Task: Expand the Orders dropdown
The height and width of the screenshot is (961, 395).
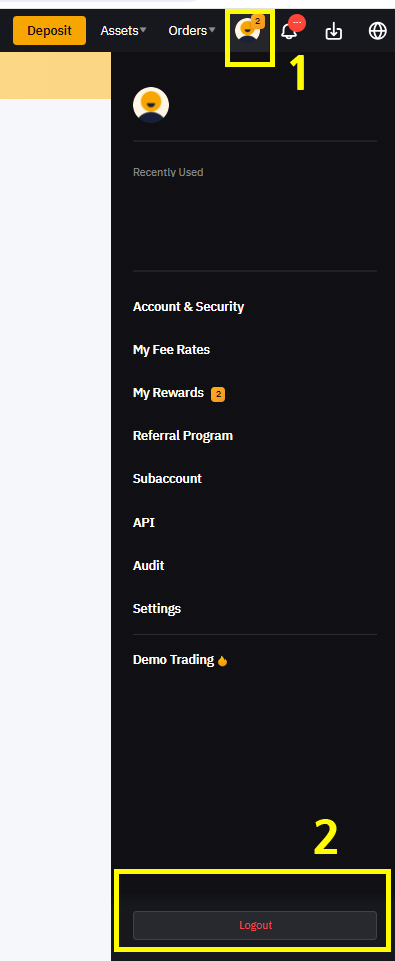Action: (192, 30)
